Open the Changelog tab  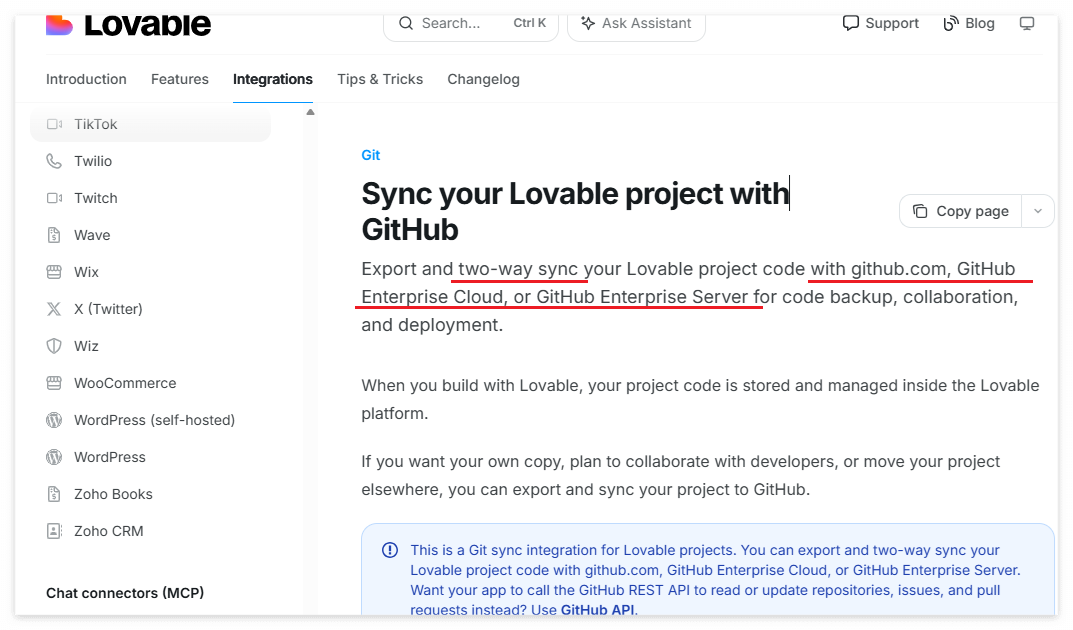483,79
